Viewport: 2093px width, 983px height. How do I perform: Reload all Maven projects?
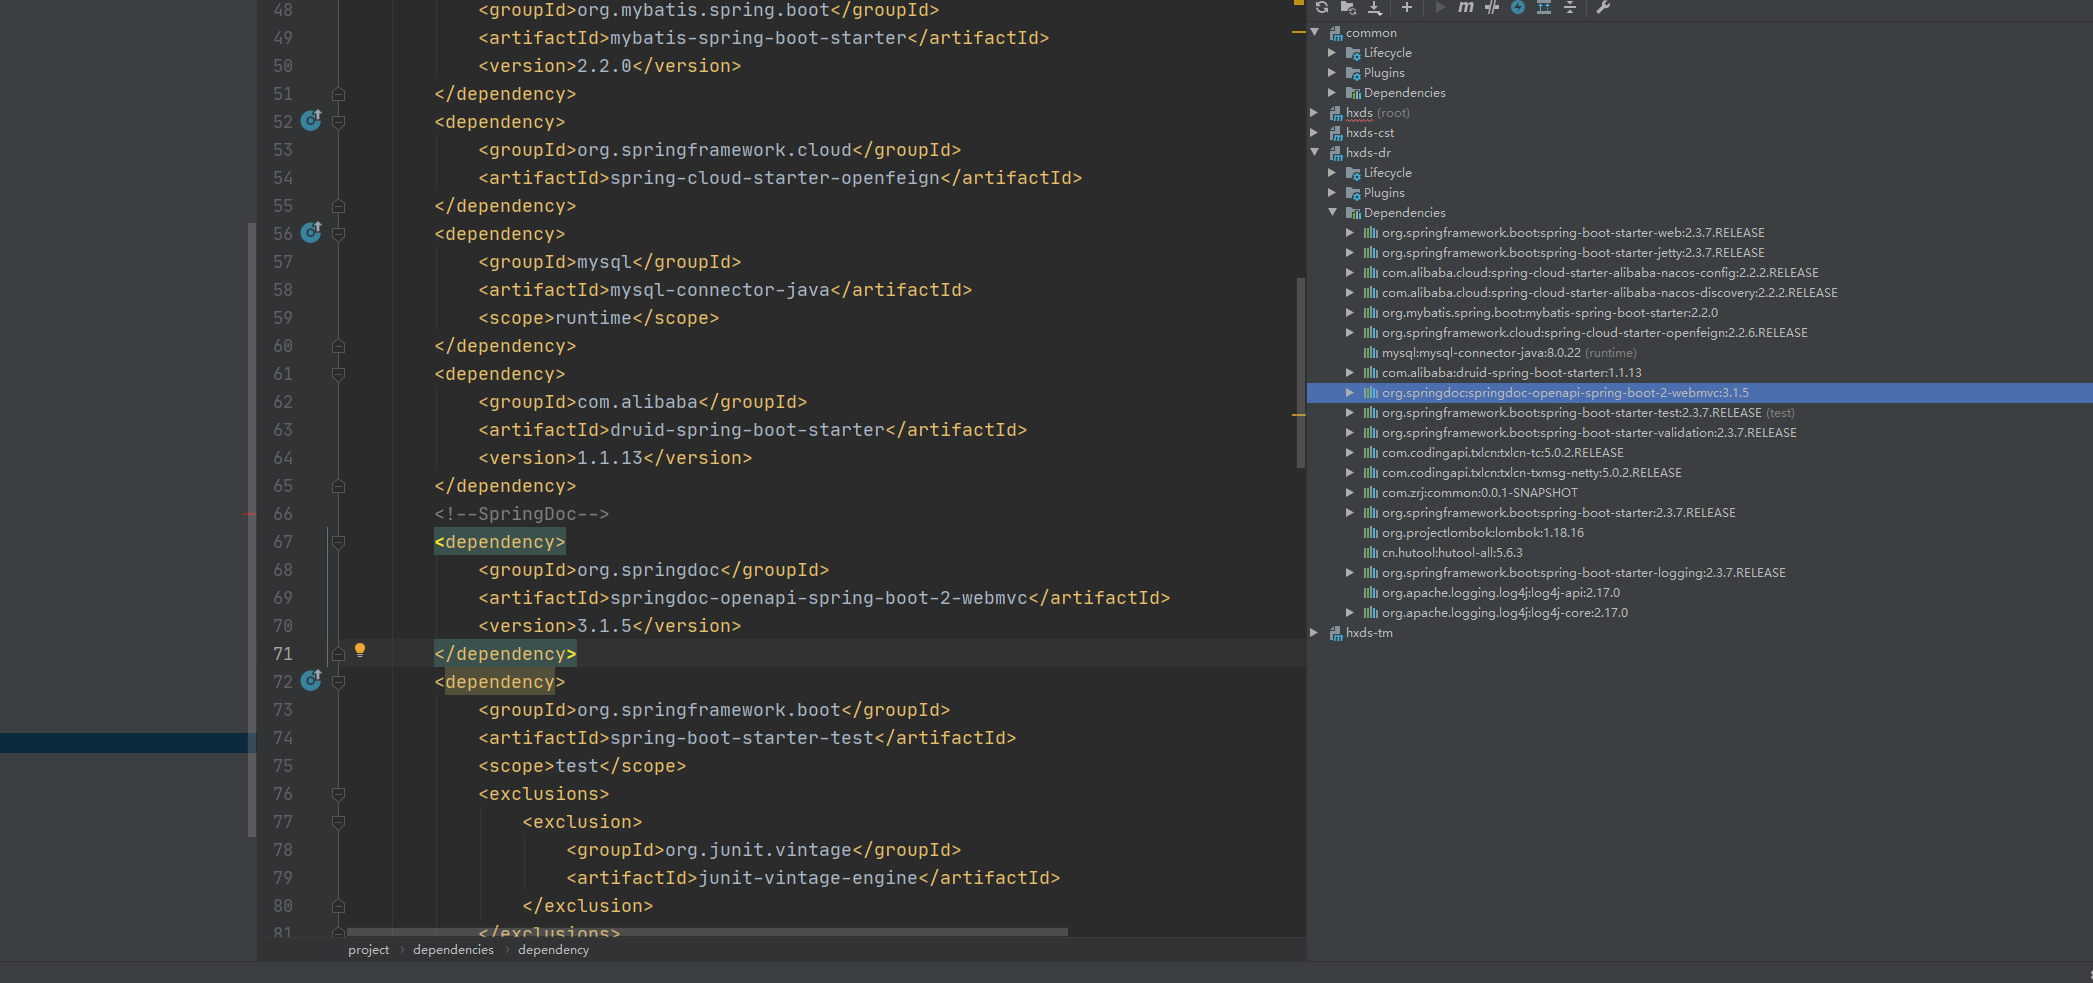pos(1322,7)
